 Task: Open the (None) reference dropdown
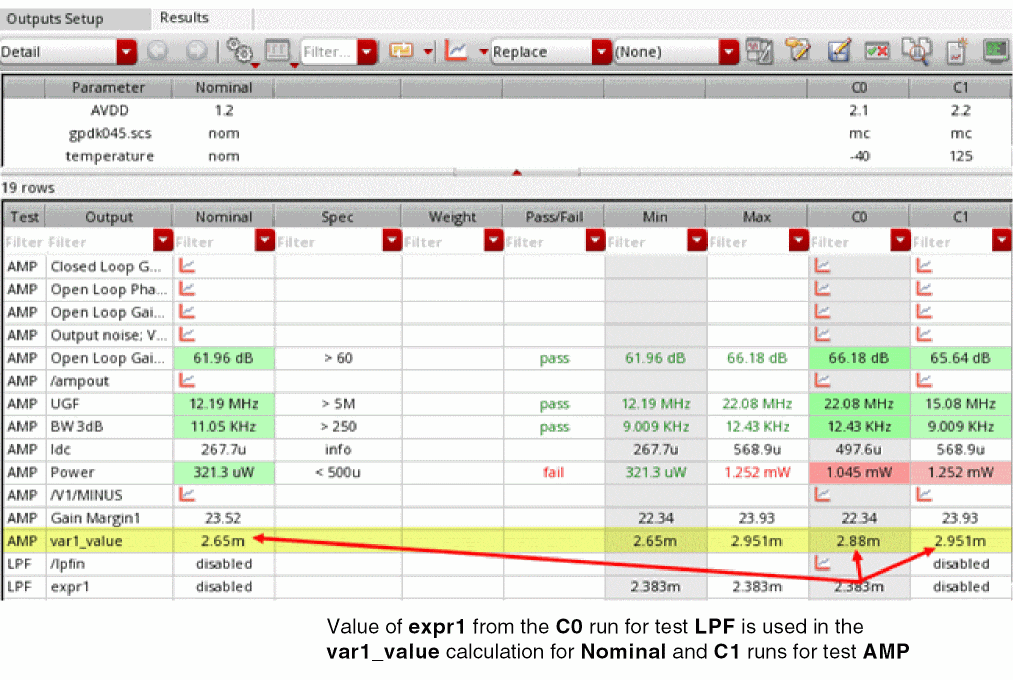[729, 52]
